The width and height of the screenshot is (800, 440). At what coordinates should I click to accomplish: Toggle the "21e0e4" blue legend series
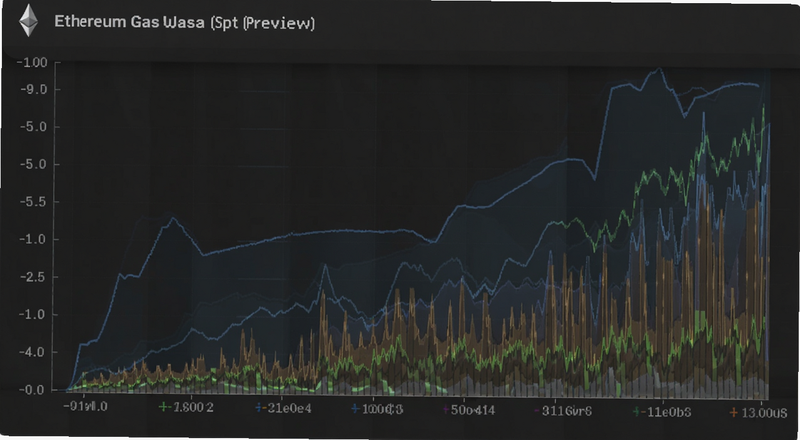click(283, 408)
